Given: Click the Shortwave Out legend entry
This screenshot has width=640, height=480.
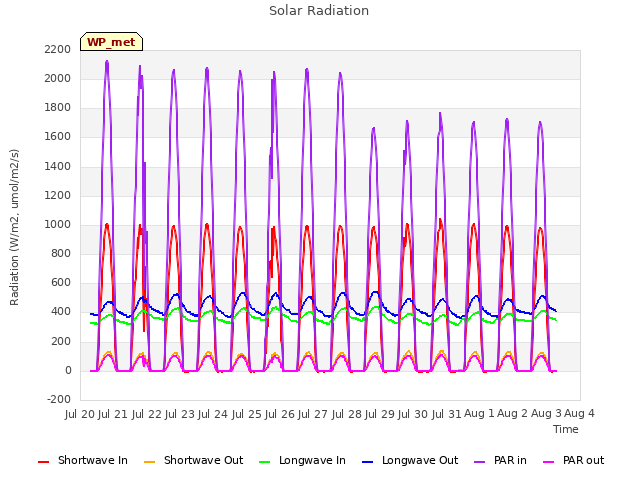Looking at the screenshot, I should click(x=193, y=460).
